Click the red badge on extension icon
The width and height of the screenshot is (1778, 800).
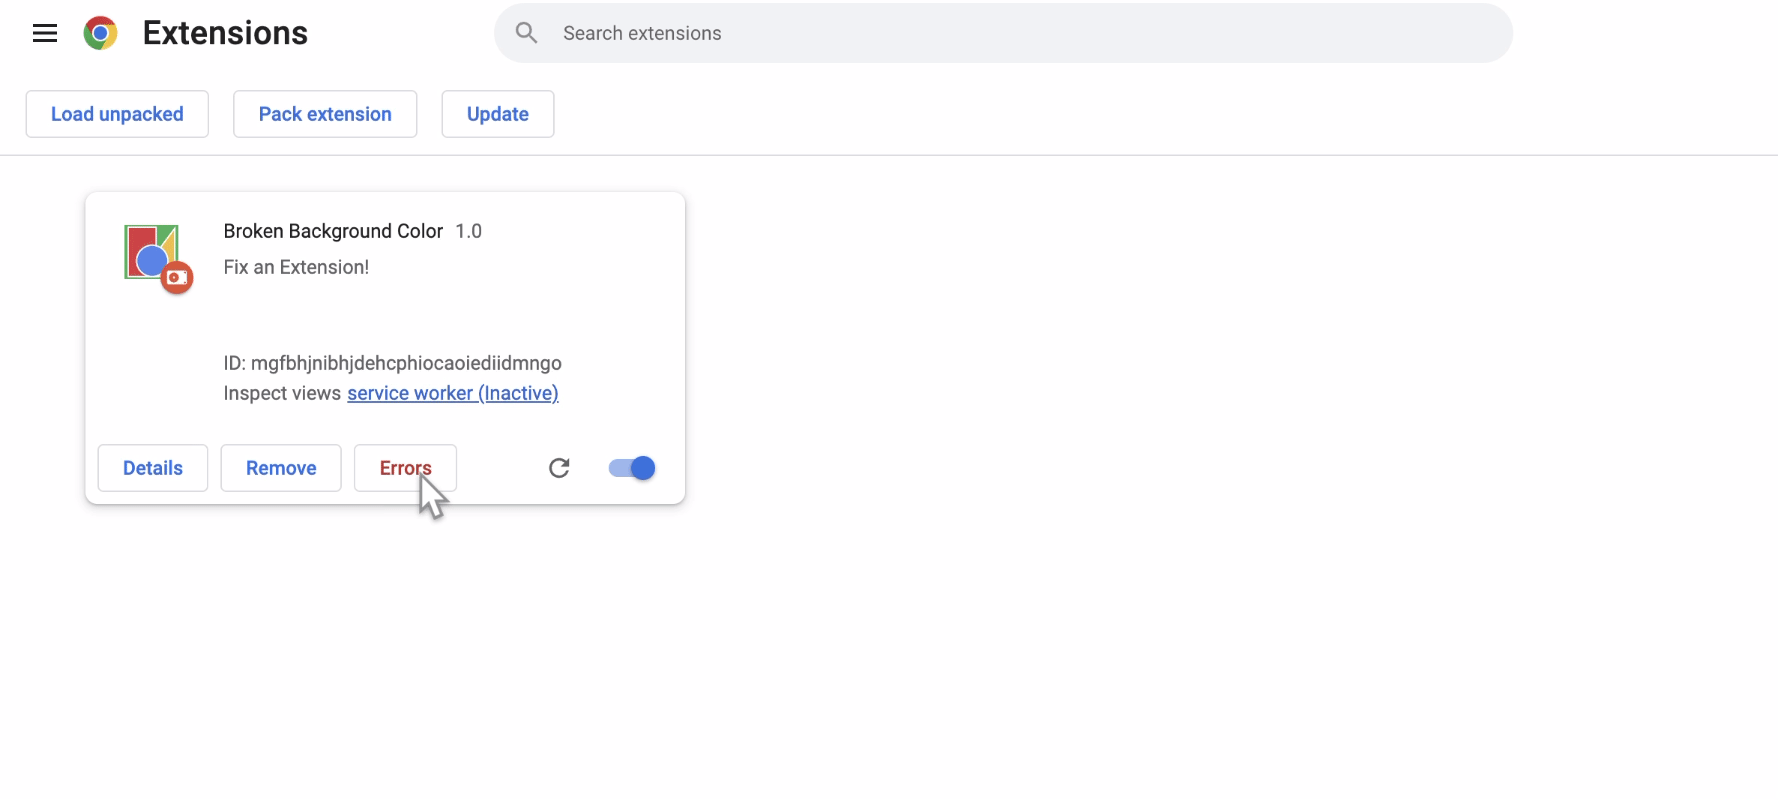pyautogui.click(x=177, y=278)
